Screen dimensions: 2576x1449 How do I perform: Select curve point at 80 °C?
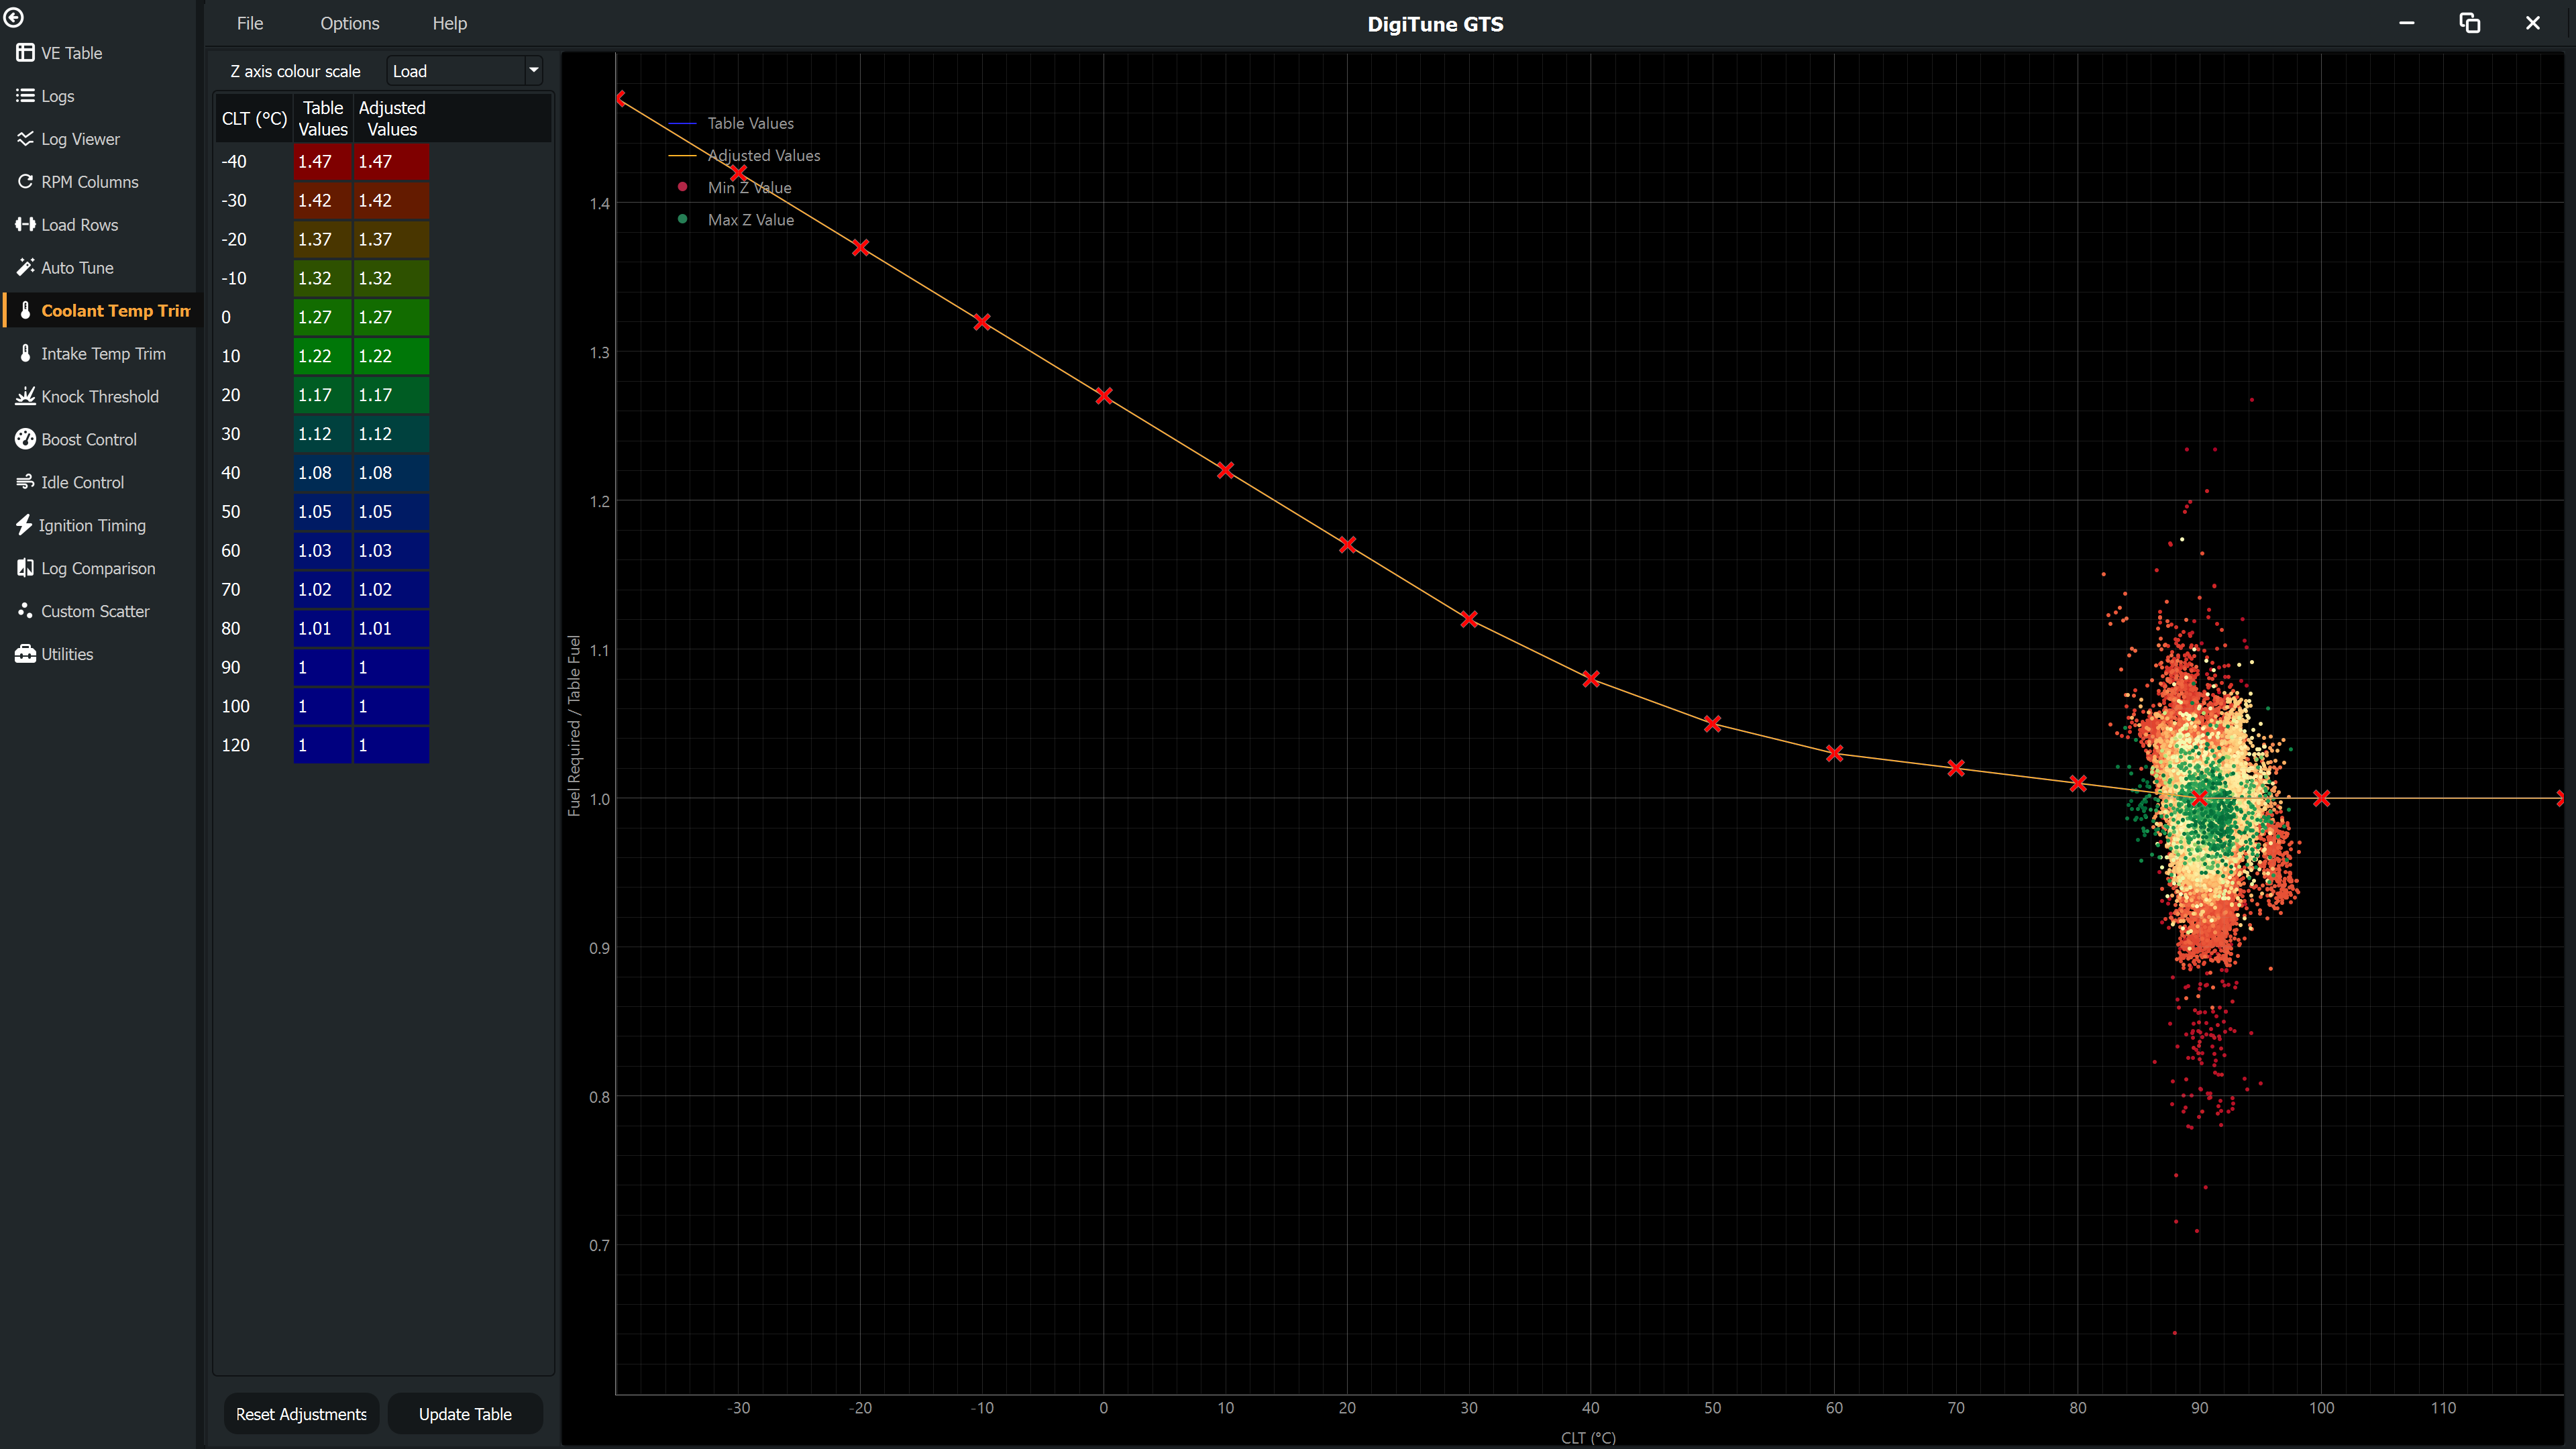[x=2077, y=783]
